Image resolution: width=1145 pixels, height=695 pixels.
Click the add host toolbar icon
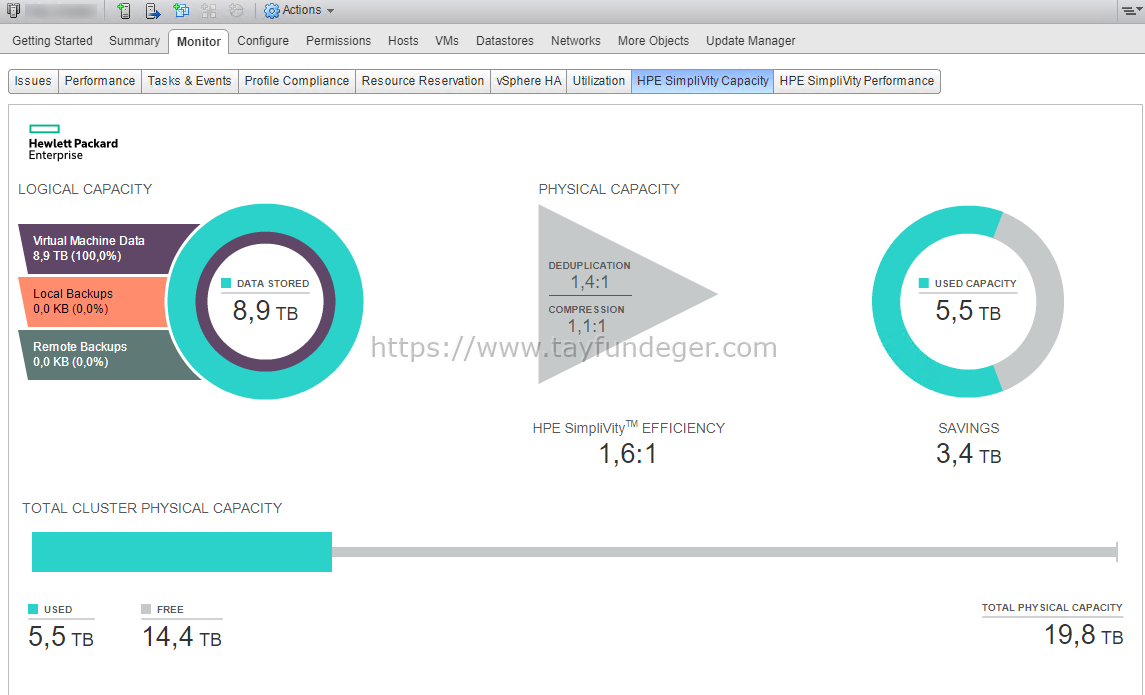click(123, 10)
